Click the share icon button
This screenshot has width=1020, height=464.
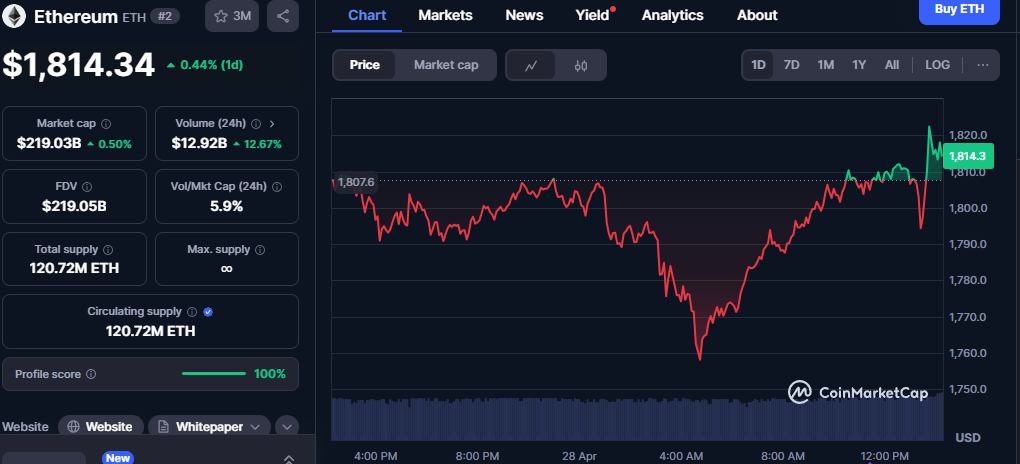pos(283,16)
